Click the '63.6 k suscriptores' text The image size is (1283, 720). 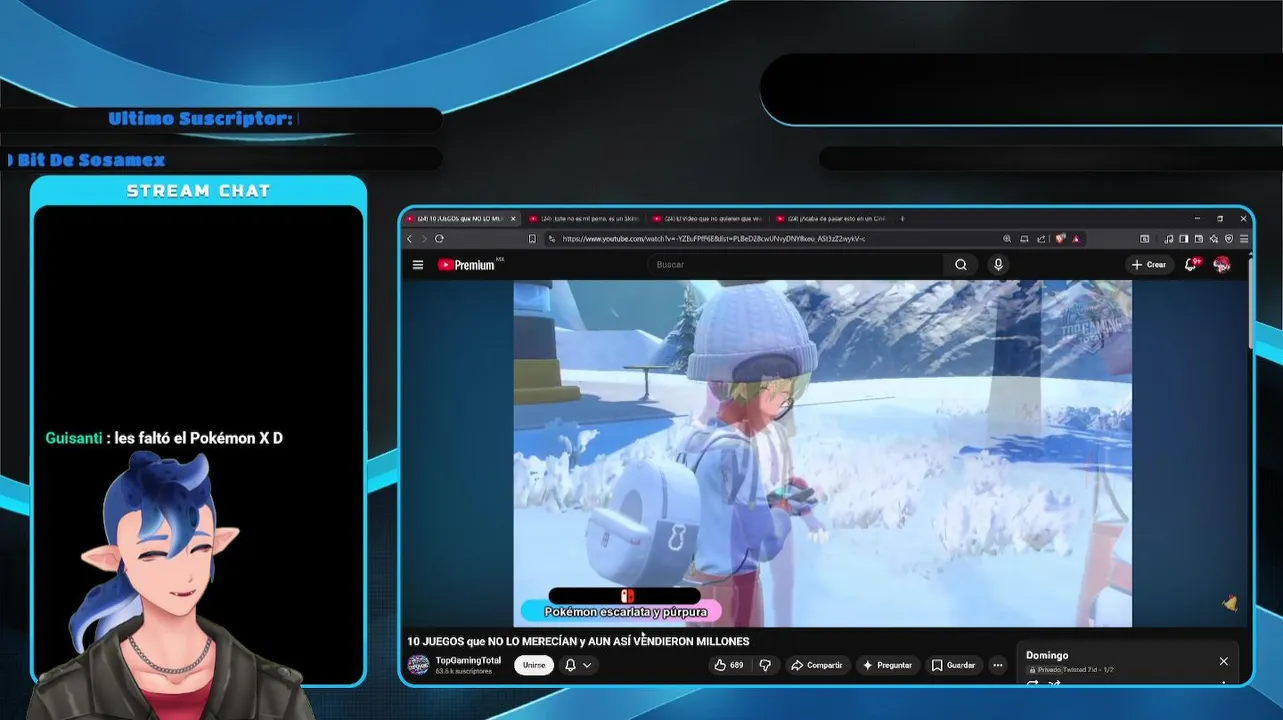463,671
